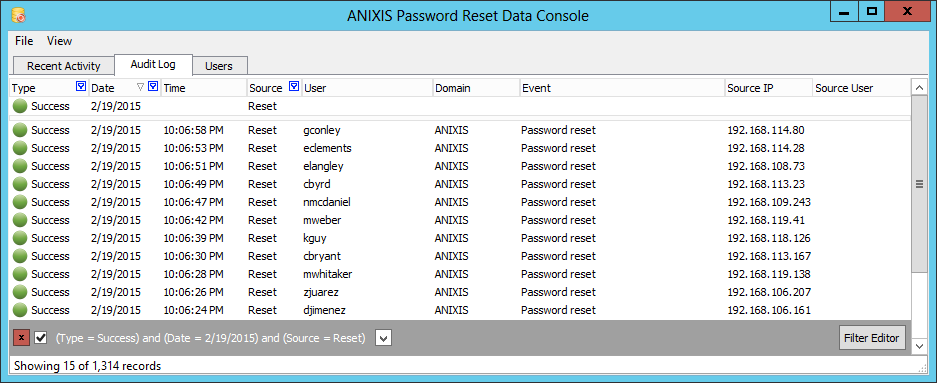Screen dimensions: 937x383
Task: Click IP address 192.168.106.161
Action: [769, 310]
